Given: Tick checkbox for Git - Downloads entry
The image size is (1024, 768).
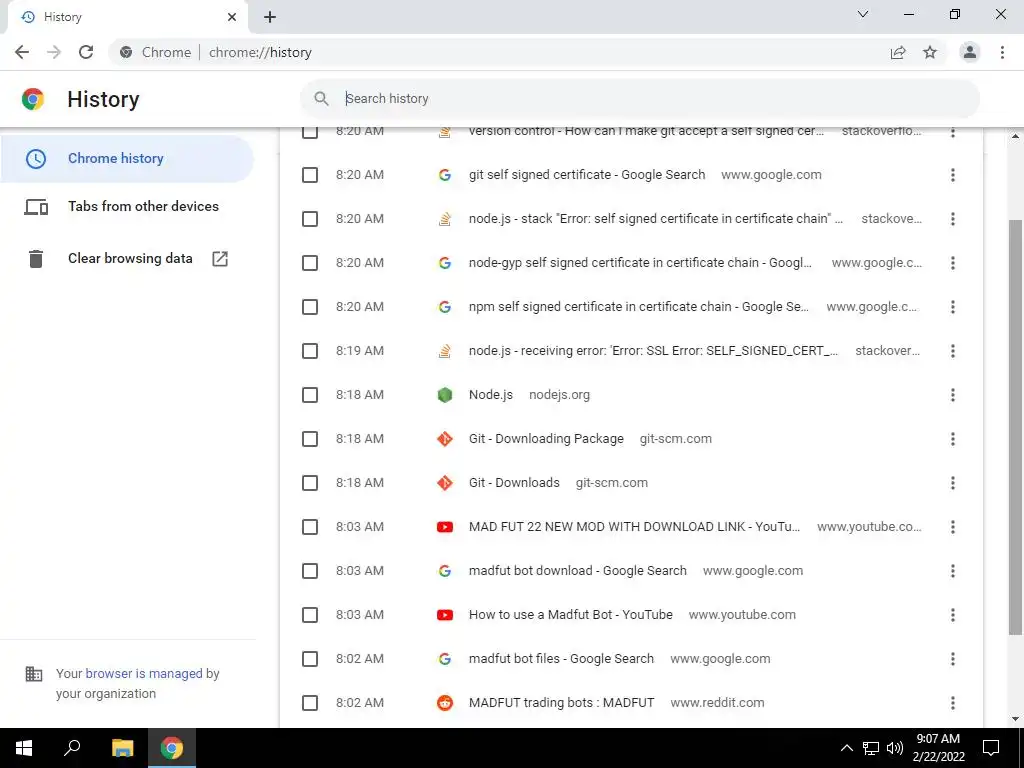Looking at the screenshot, I should pos(310,483).
